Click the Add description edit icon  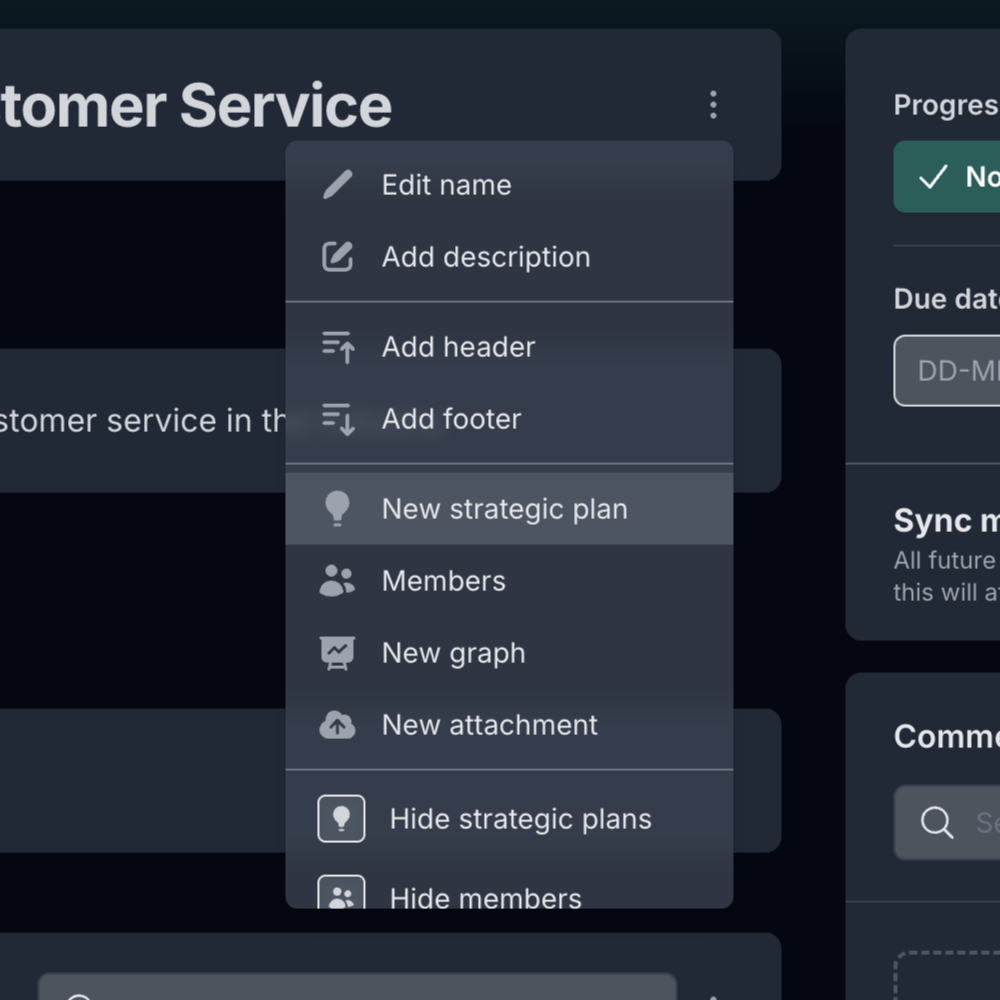[x=337, y=257]
